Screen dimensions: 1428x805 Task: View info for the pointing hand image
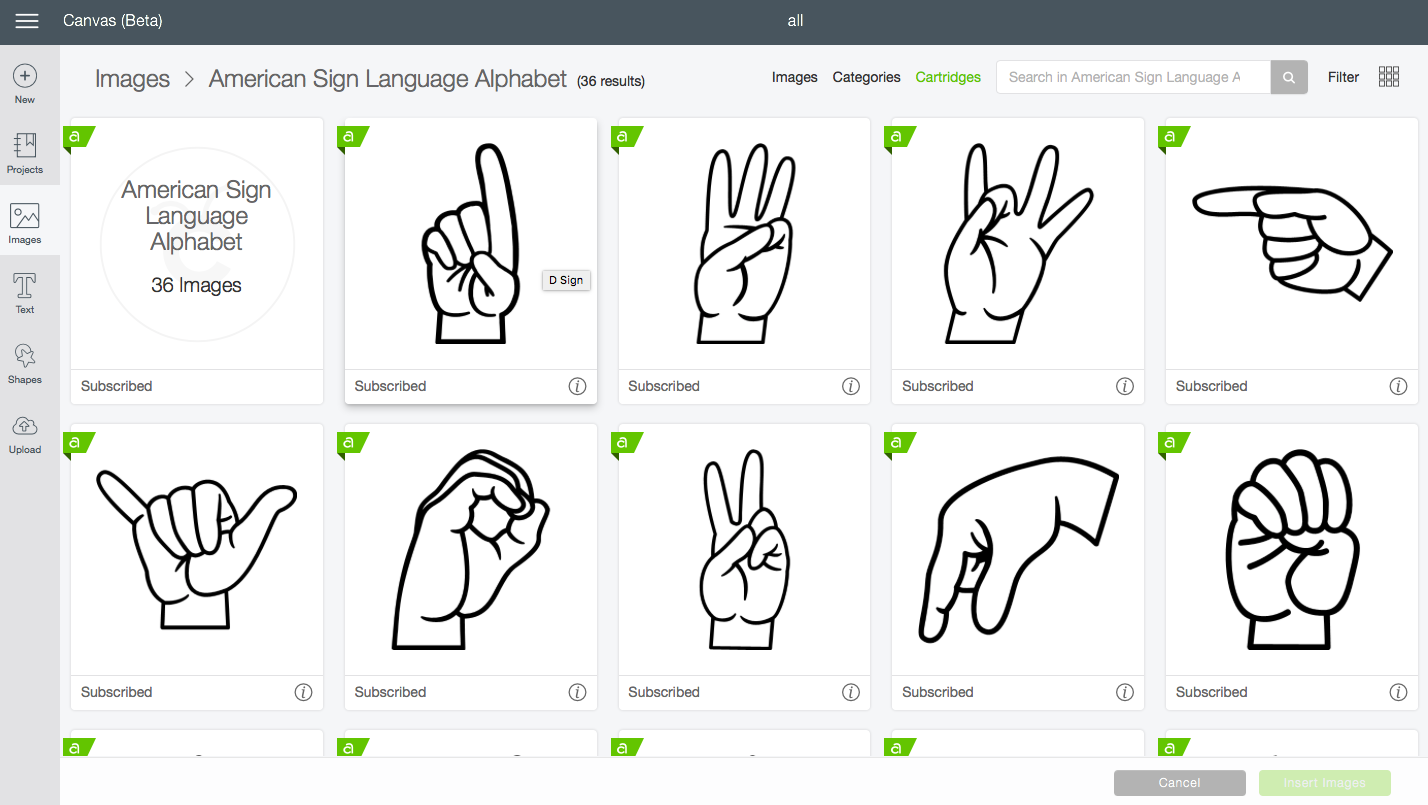(x=1398, y=385)
